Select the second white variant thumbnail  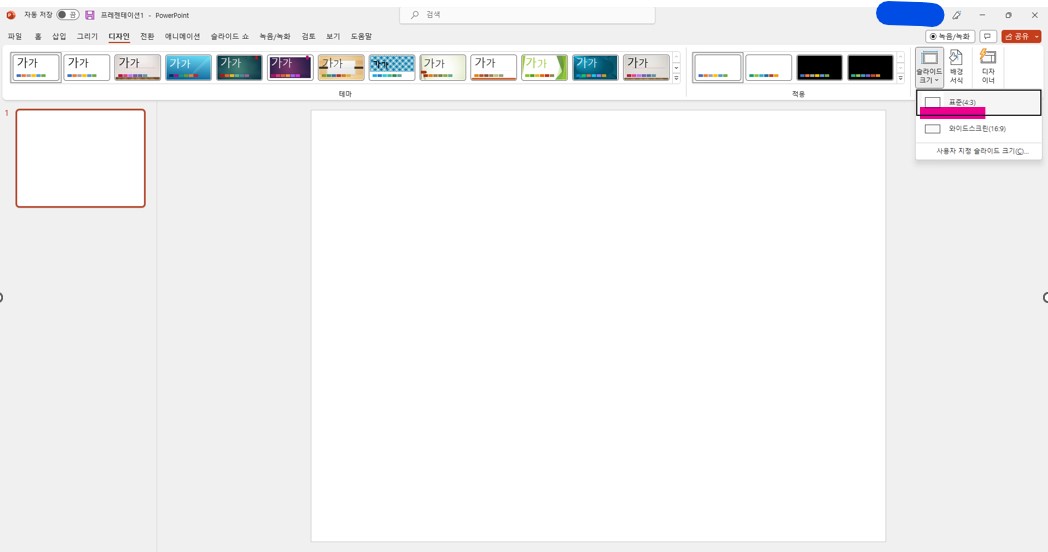pyautogui.click(x=769, y=67)
